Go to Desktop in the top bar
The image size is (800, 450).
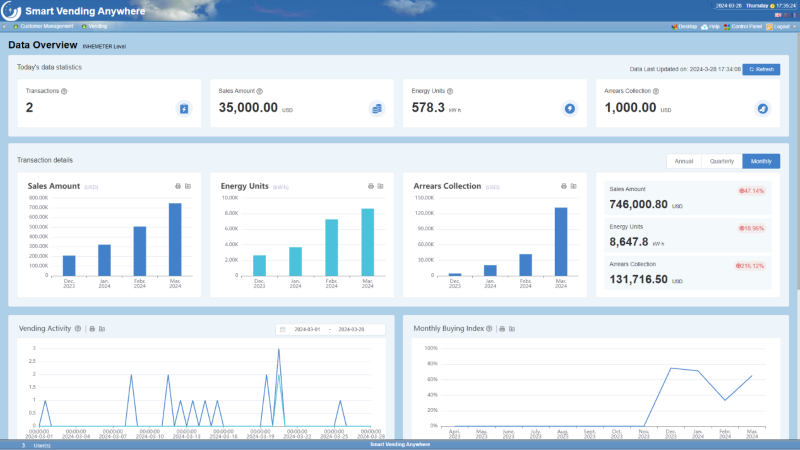[x=684, y=27]
